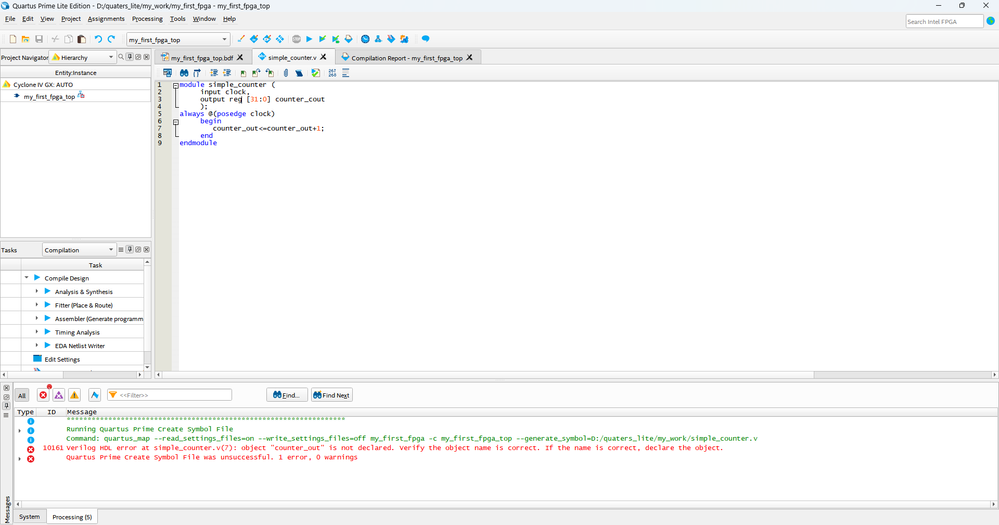This screenshot has height=525, width=999.
Task: Toggle the All messages filter button
Action: tap(22, 395)
